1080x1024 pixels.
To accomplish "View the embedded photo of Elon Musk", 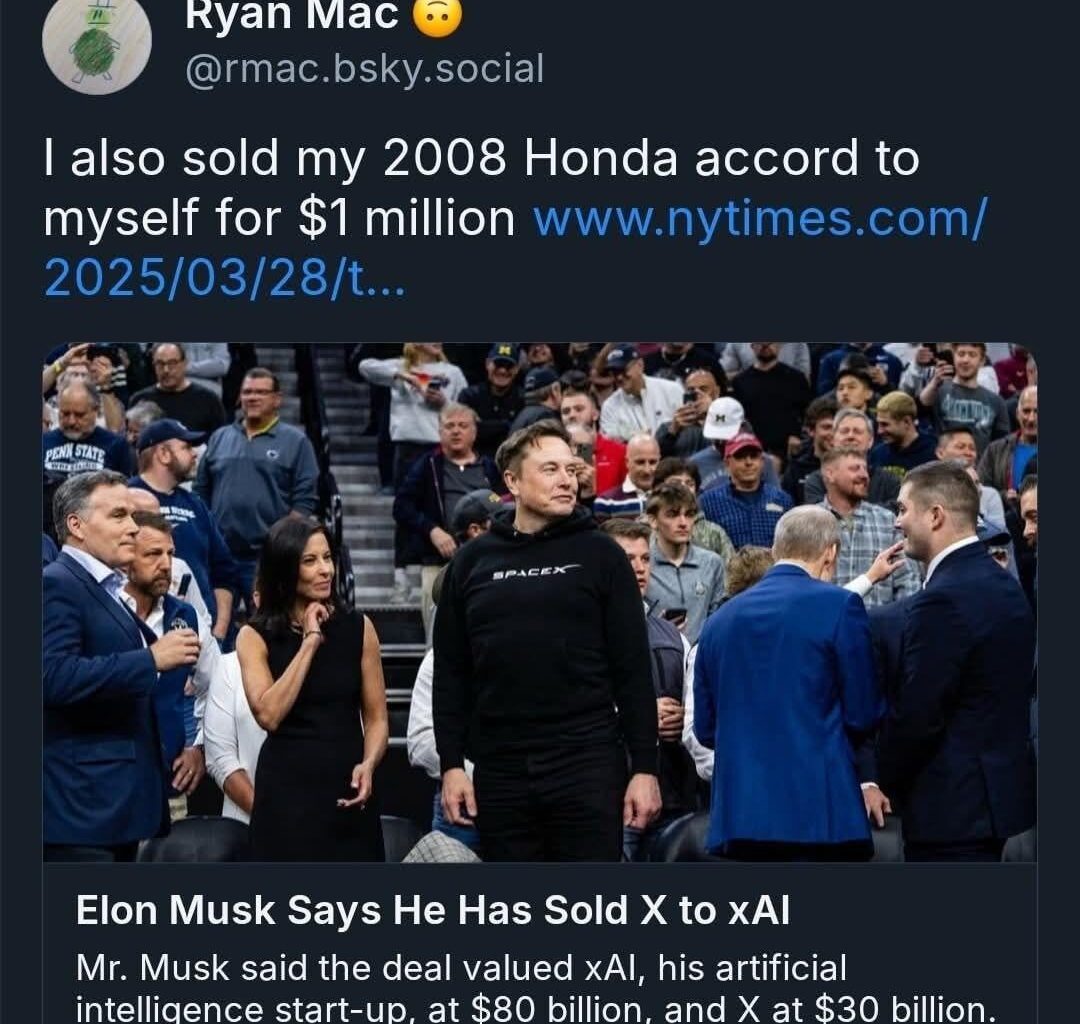I will 540,600.
